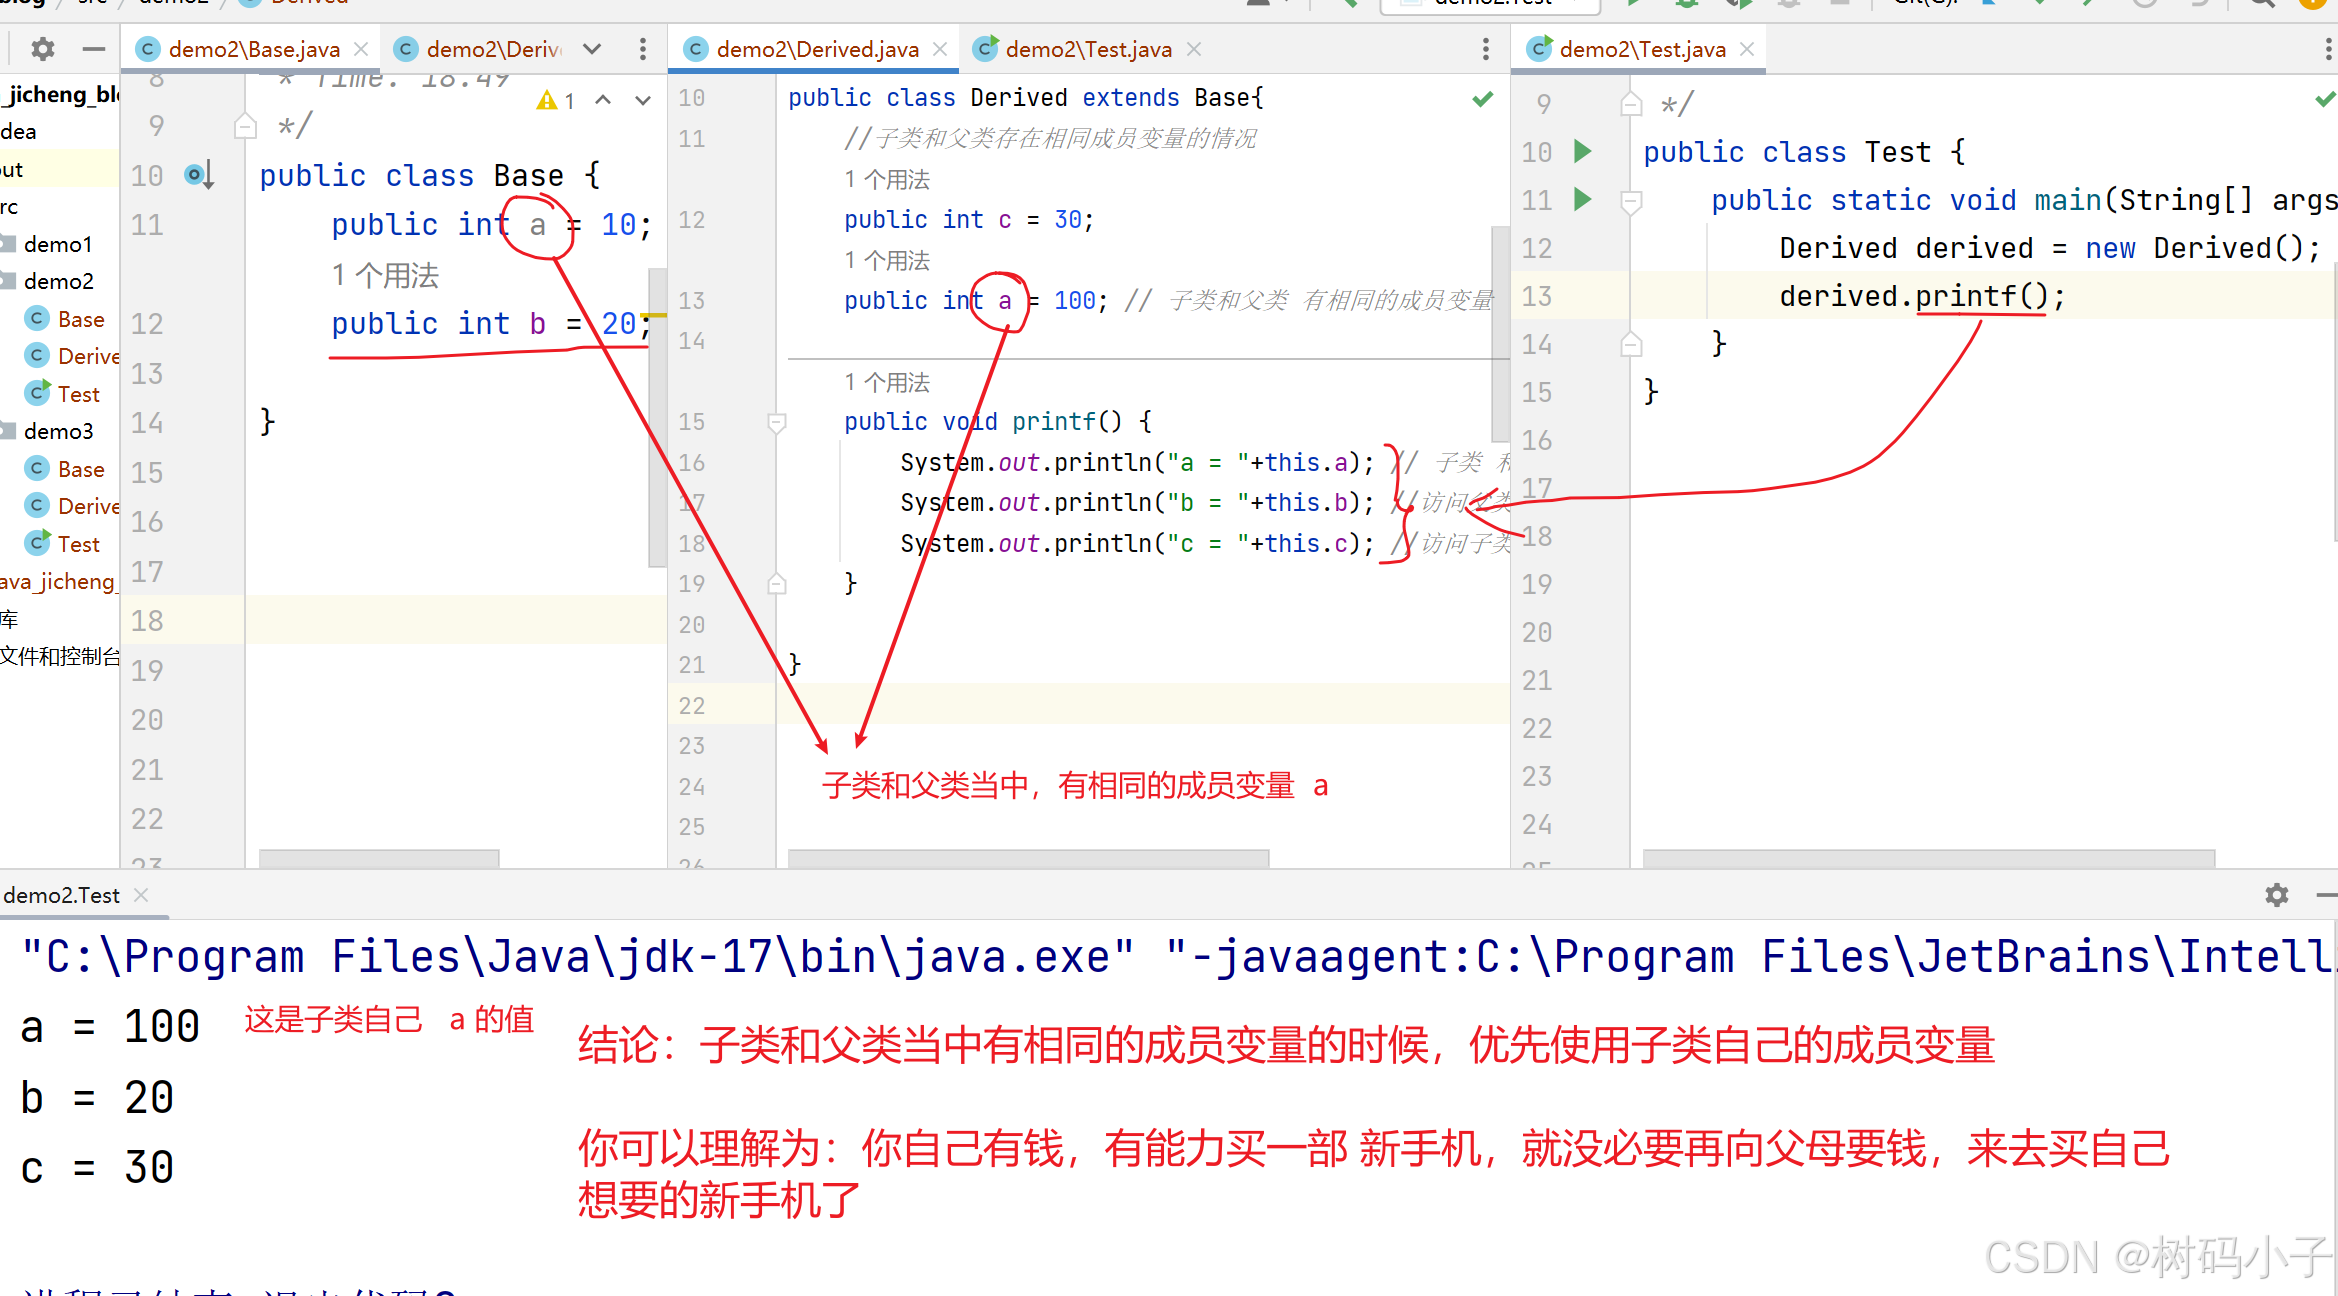Open run panel settings gear icon

(x=2277, y=895)
